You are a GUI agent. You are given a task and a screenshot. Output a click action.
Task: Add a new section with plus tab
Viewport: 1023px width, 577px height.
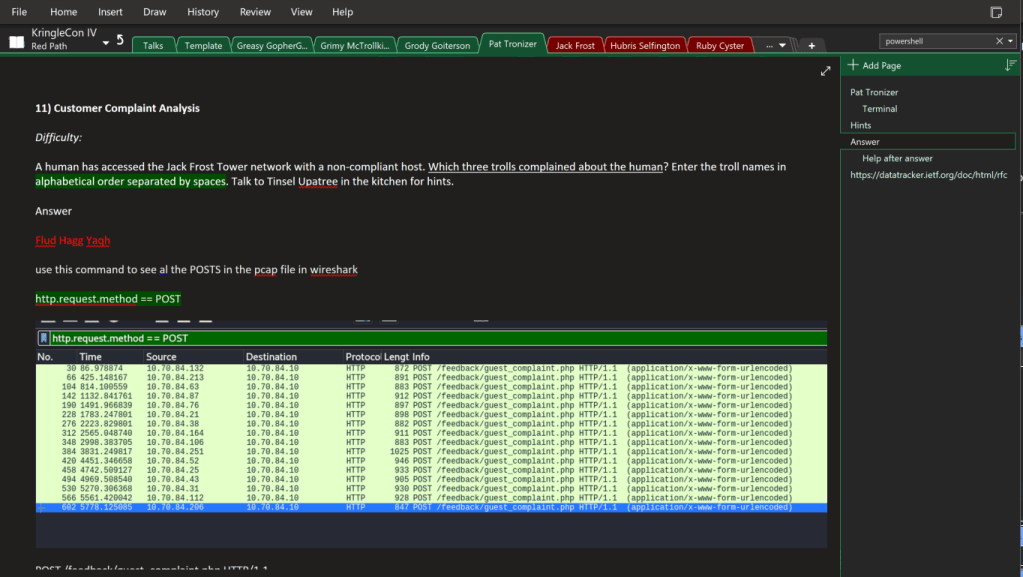(x=812, y=45)
